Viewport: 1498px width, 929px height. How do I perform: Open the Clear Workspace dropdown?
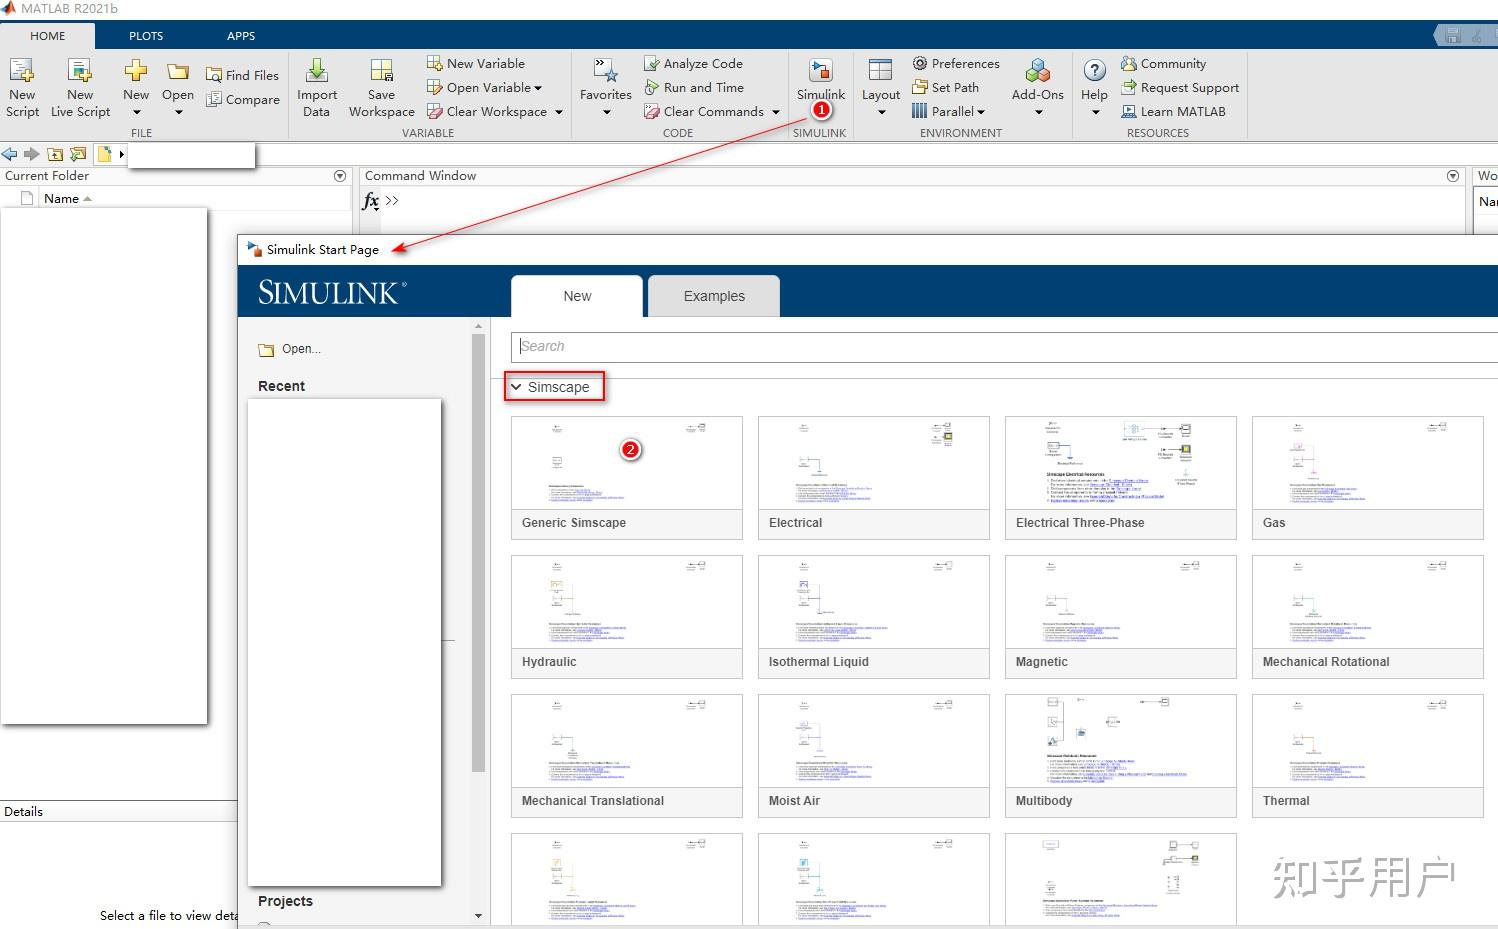(558, 112)
